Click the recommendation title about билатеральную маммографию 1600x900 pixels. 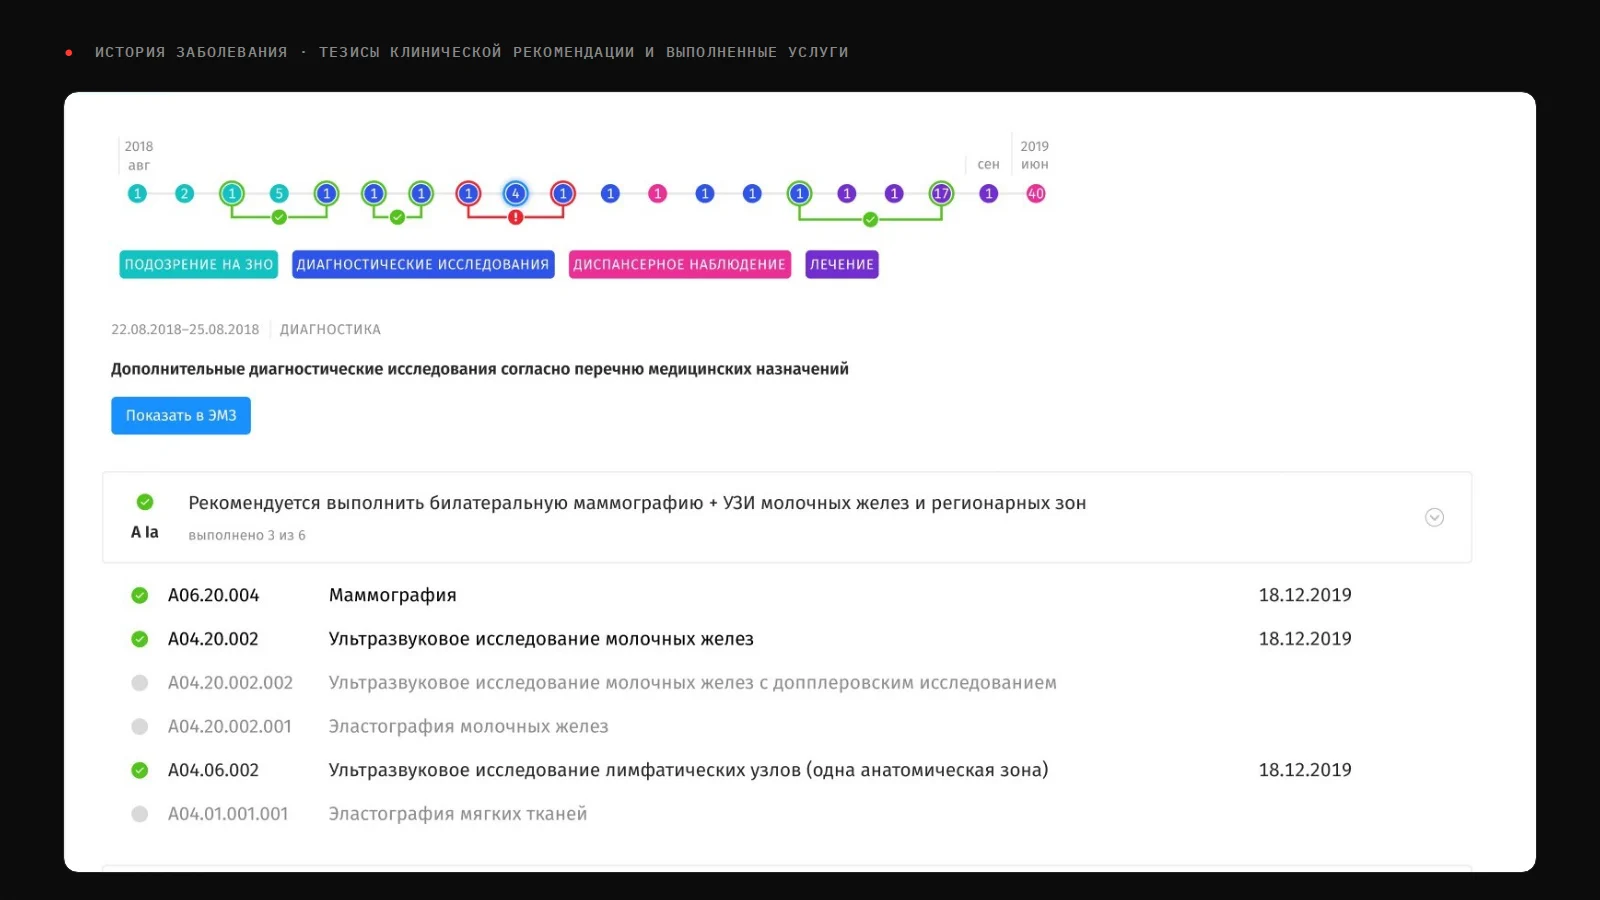click(x=637, y=503)
